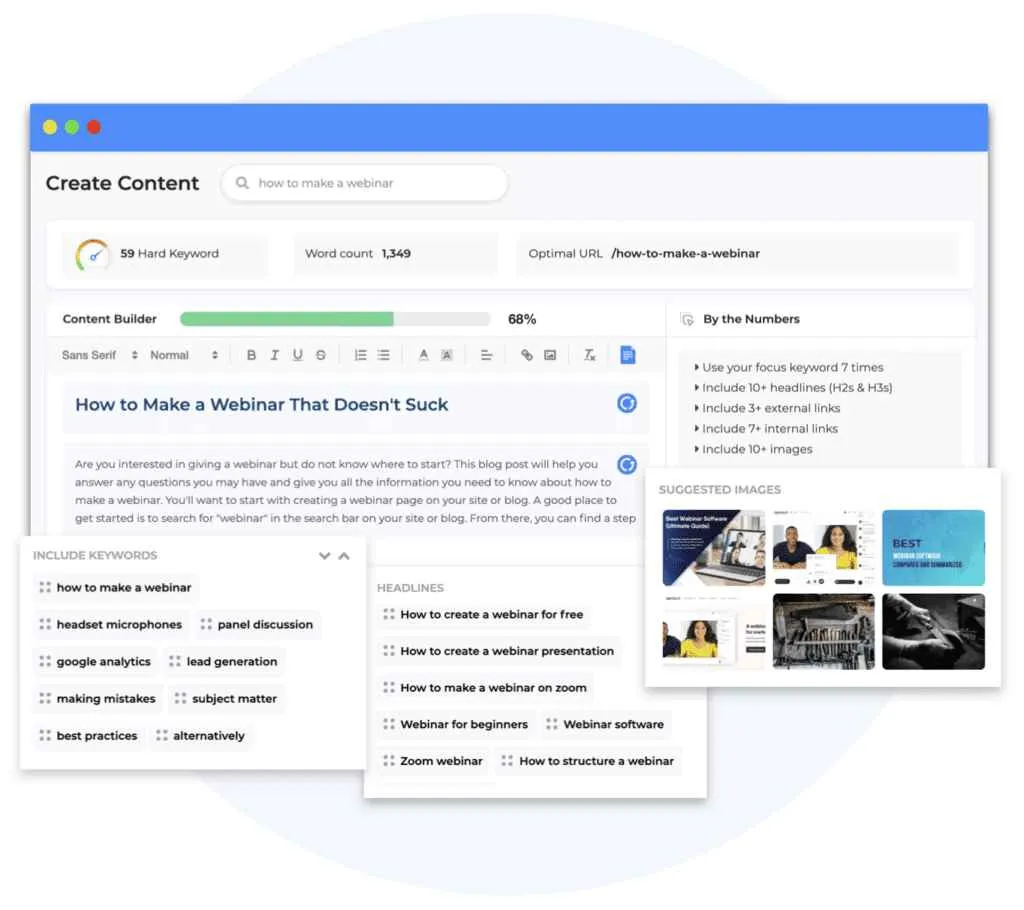Insert a numbered list
This screenshot has width=1024, height=910.
pyautogui.click(x=360, y=355)
